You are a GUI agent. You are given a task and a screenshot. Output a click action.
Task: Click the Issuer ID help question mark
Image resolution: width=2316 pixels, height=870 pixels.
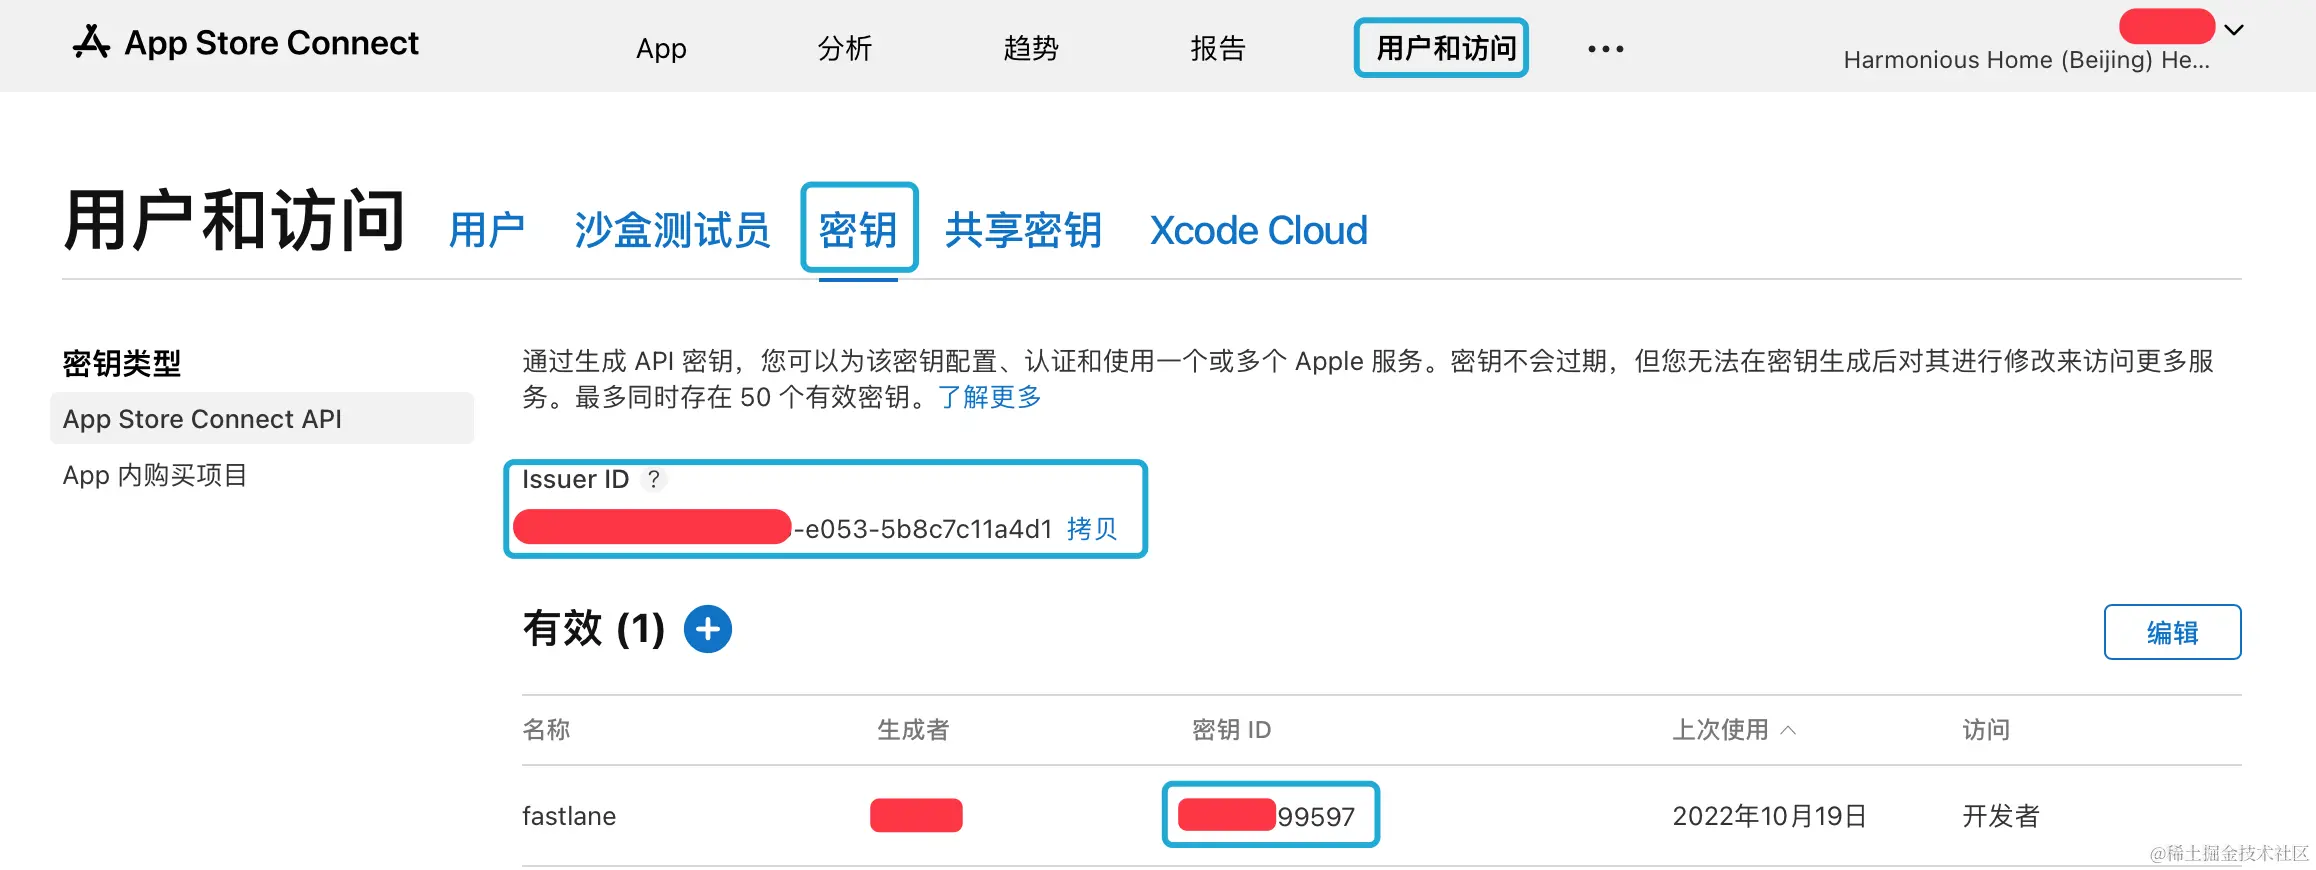click(654, 479)
